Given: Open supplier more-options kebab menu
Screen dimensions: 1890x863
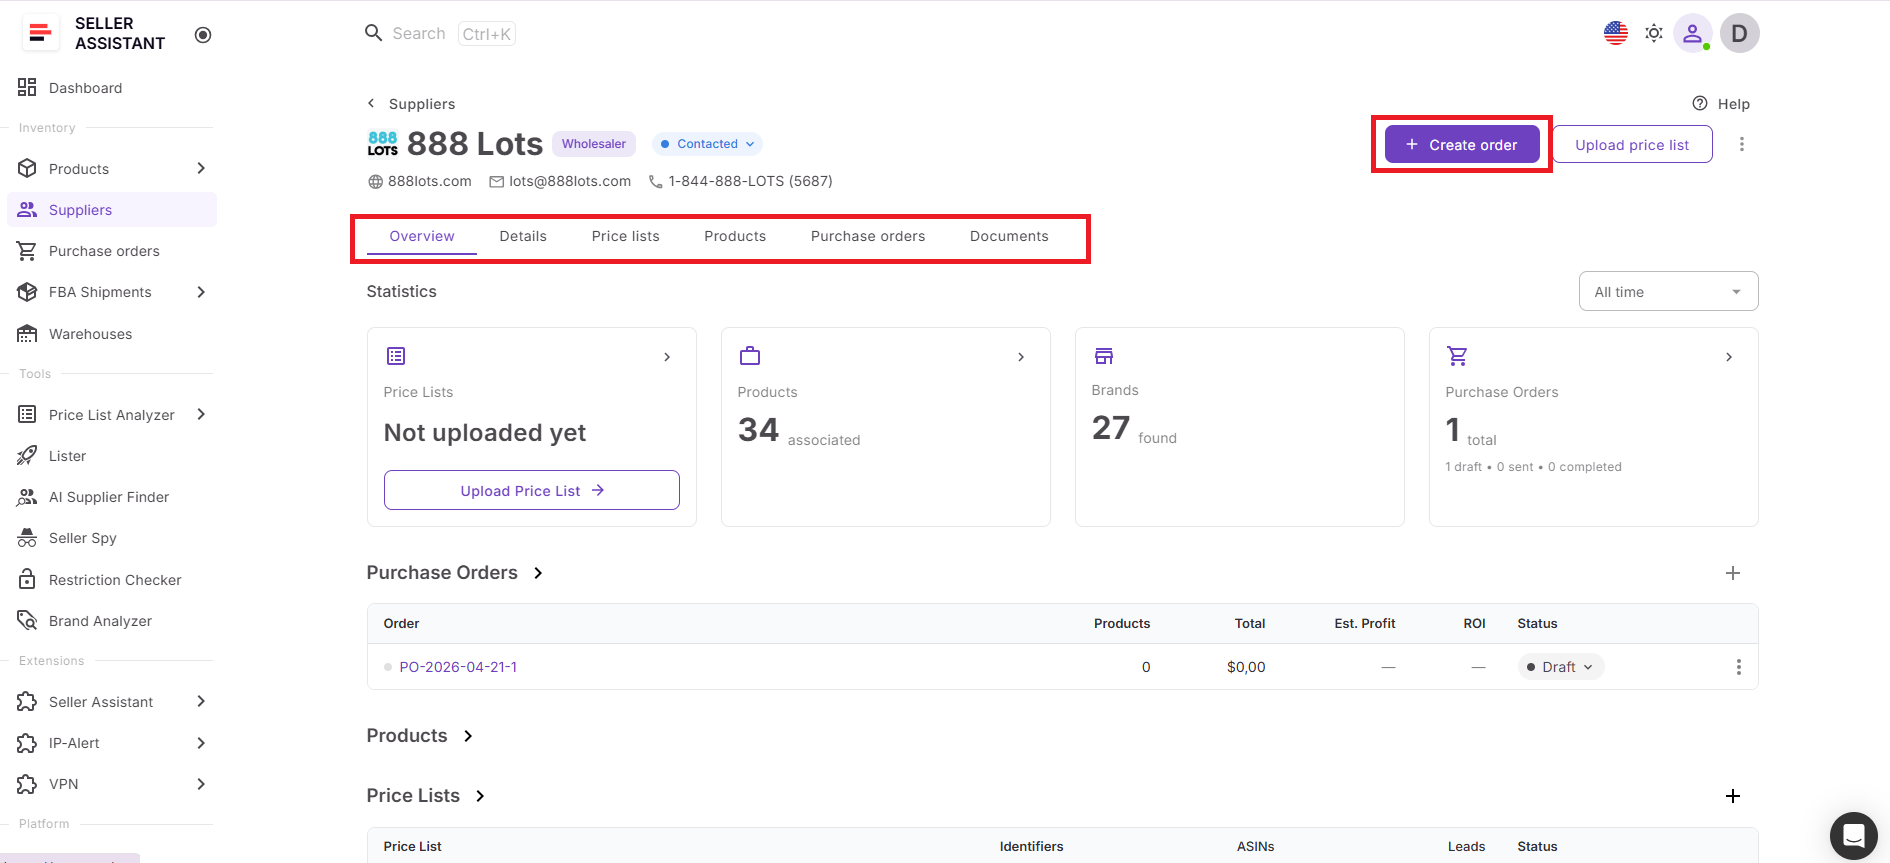Looking at the screenshot, I should (x=1742, y=144).
